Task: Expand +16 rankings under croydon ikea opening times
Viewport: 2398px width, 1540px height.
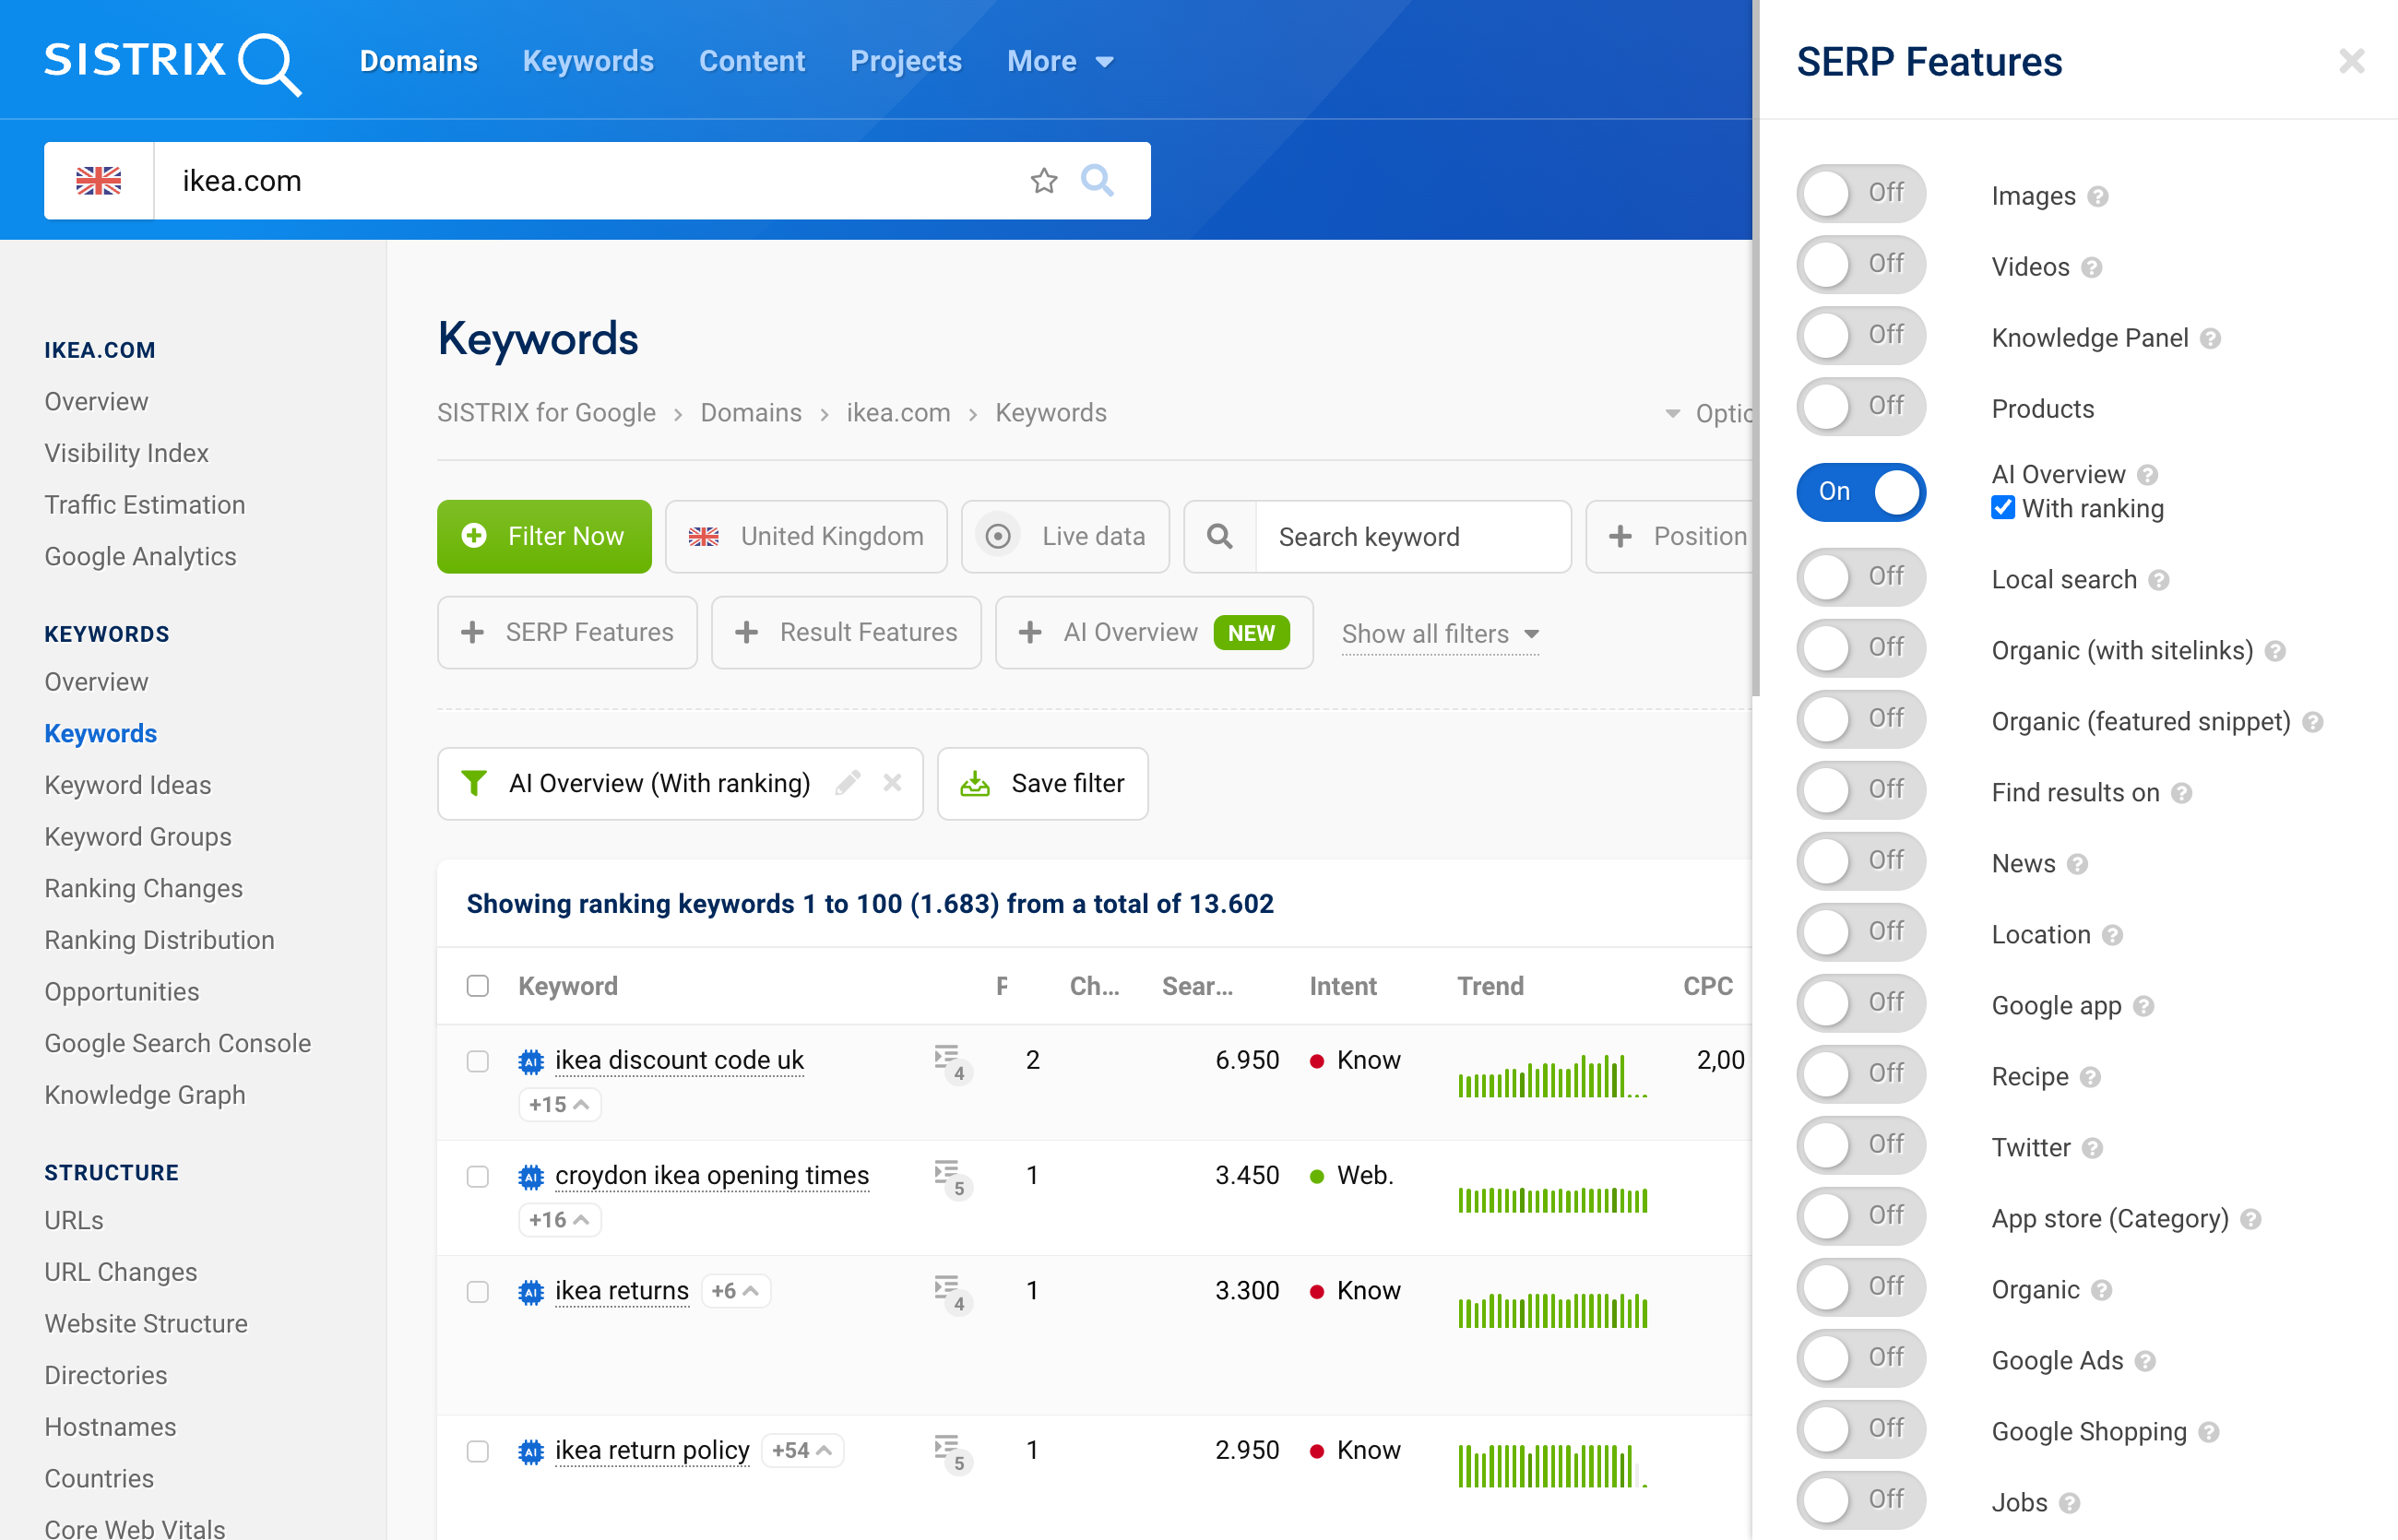Action: [559, 1221]
